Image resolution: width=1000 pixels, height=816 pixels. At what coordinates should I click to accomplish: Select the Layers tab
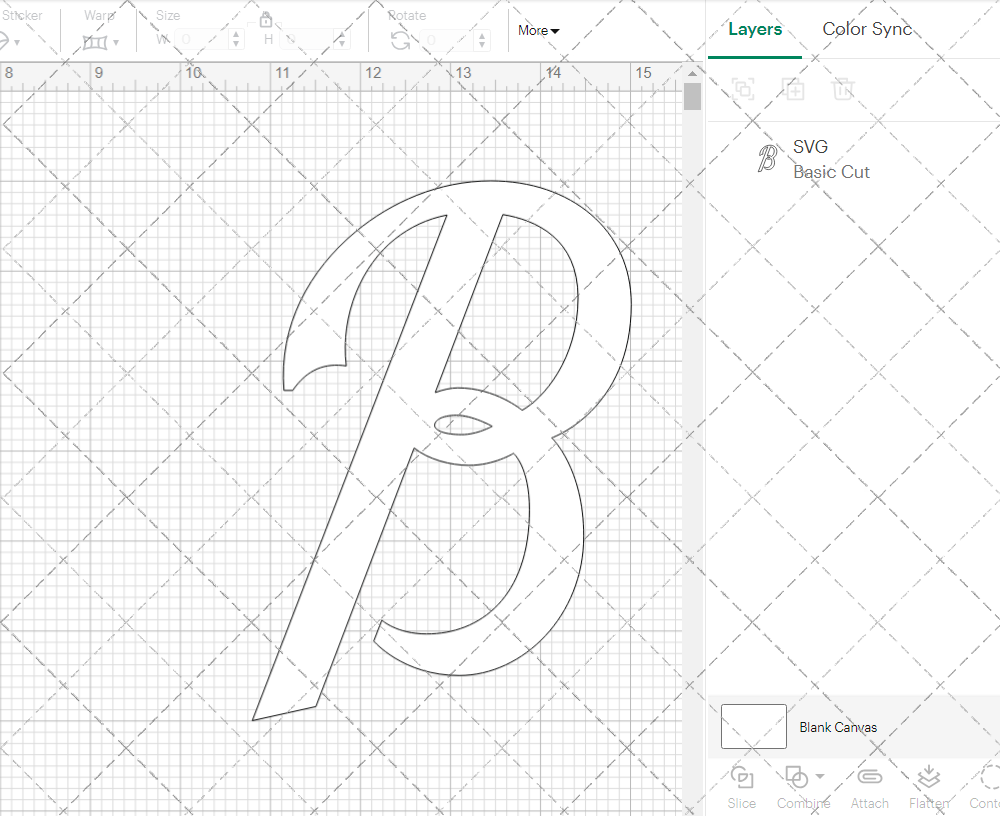point(755,29)
